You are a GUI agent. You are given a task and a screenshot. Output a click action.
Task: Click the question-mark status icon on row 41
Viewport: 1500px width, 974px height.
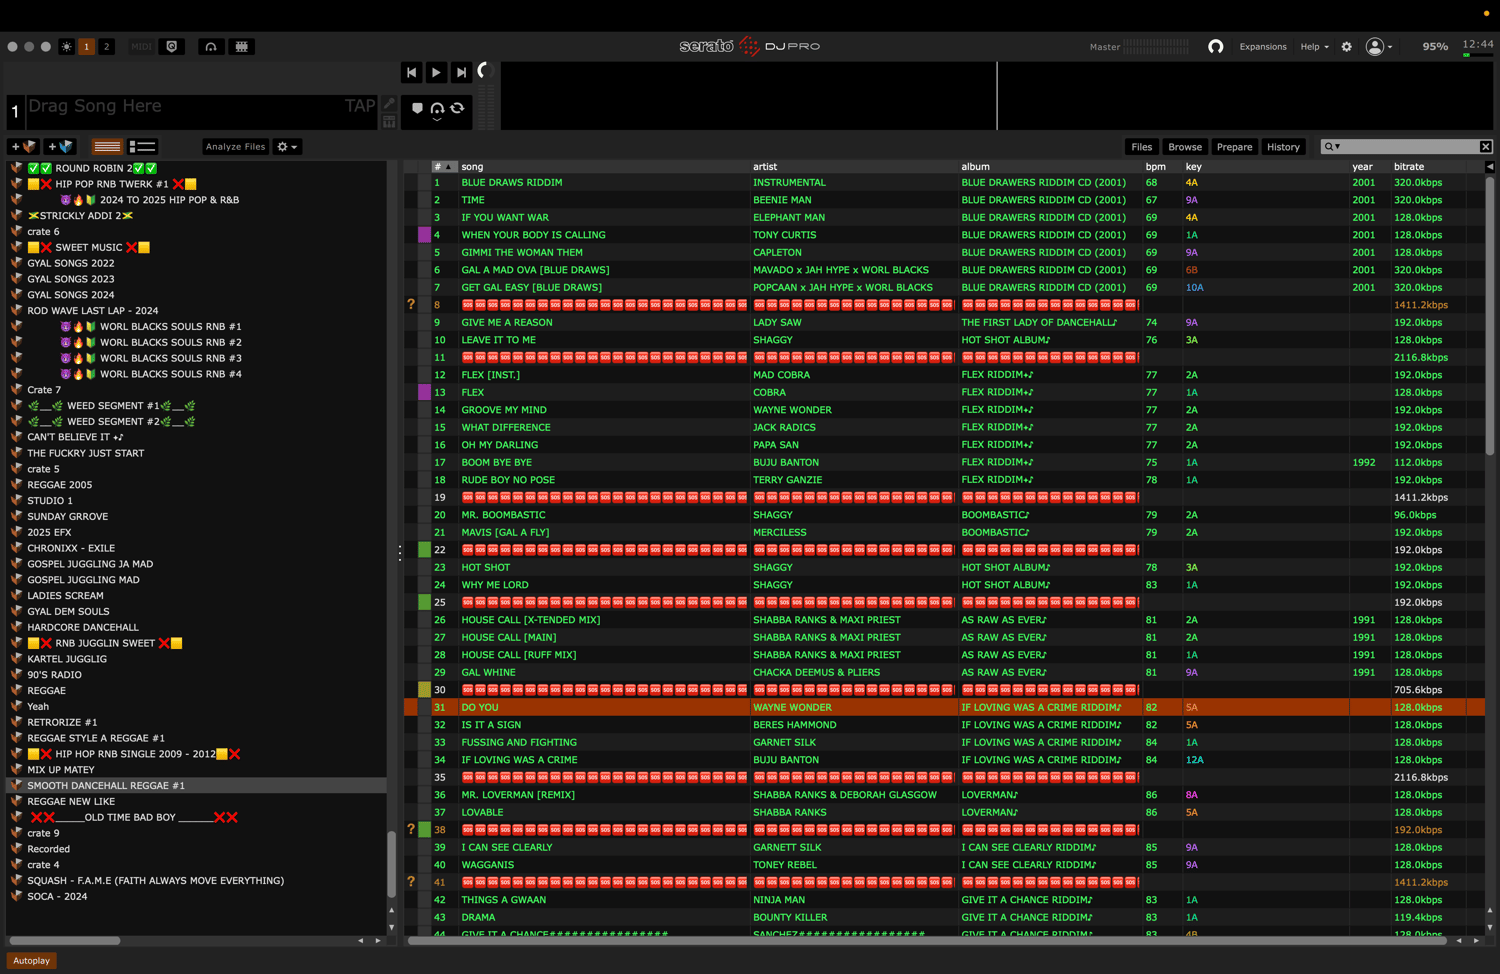coord(411,882)
